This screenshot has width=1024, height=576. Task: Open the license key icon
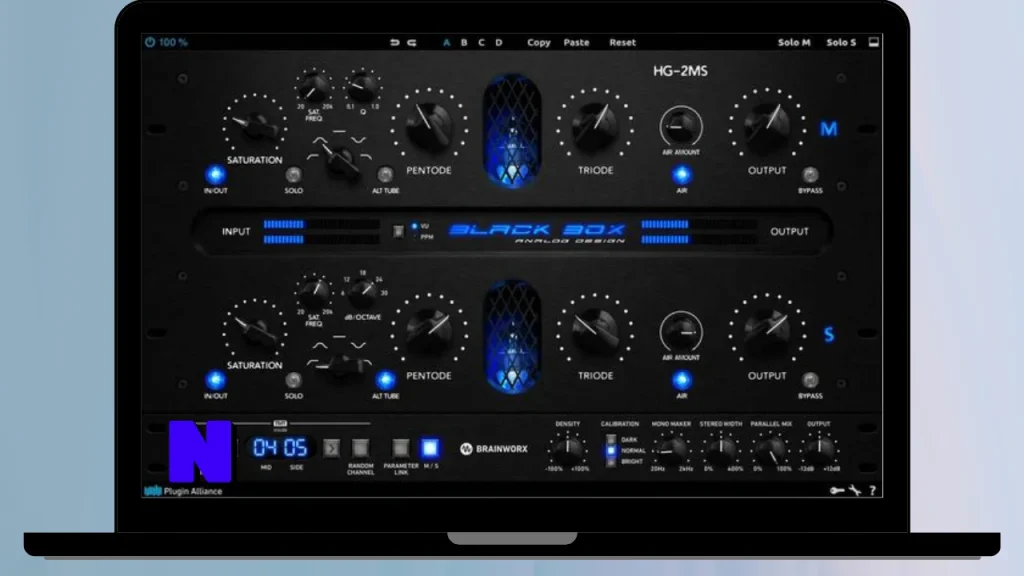pos(837,490)
